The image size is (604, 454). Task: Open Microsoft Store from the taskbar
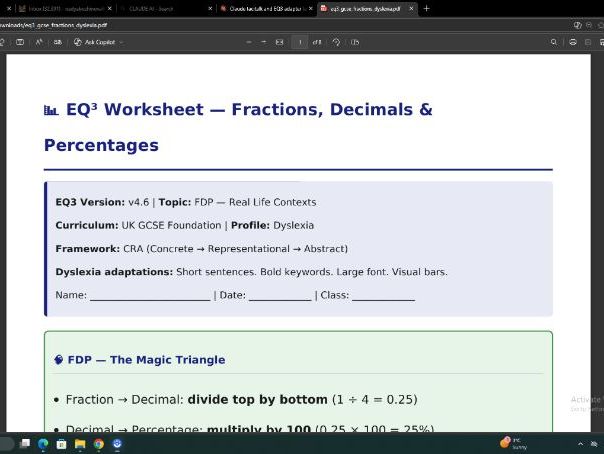[61, 444]
